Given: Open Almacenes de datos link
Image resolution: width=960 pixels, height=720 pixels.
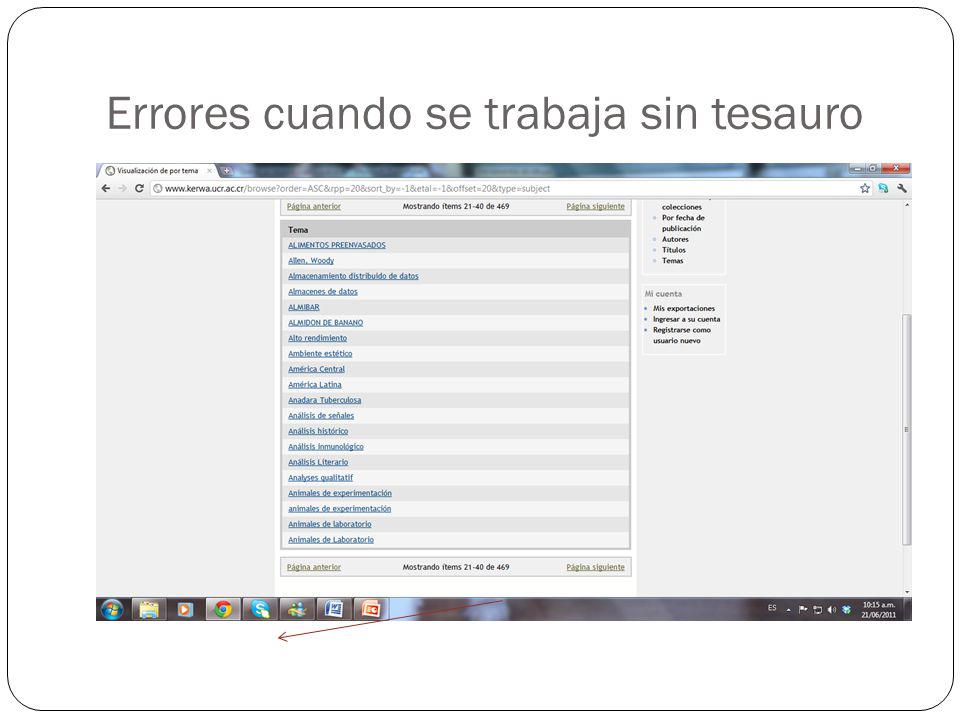Looking at the screenshot, I should pos(323,291).
